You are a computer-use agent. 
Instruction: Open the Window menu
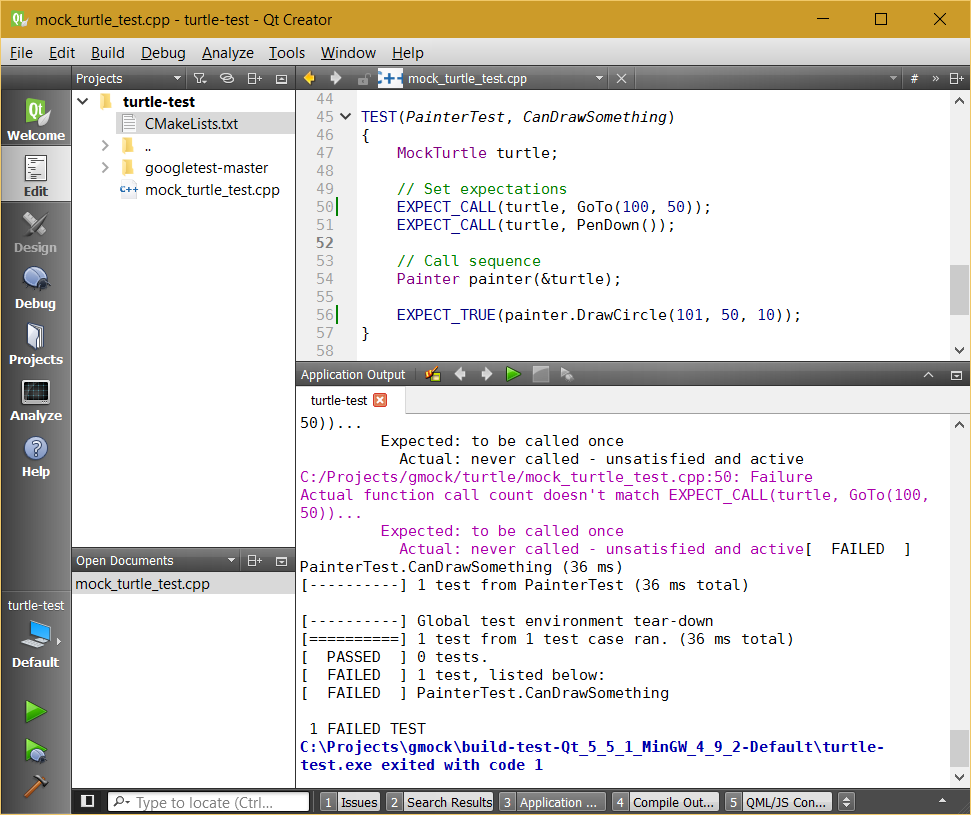(348, 53)
